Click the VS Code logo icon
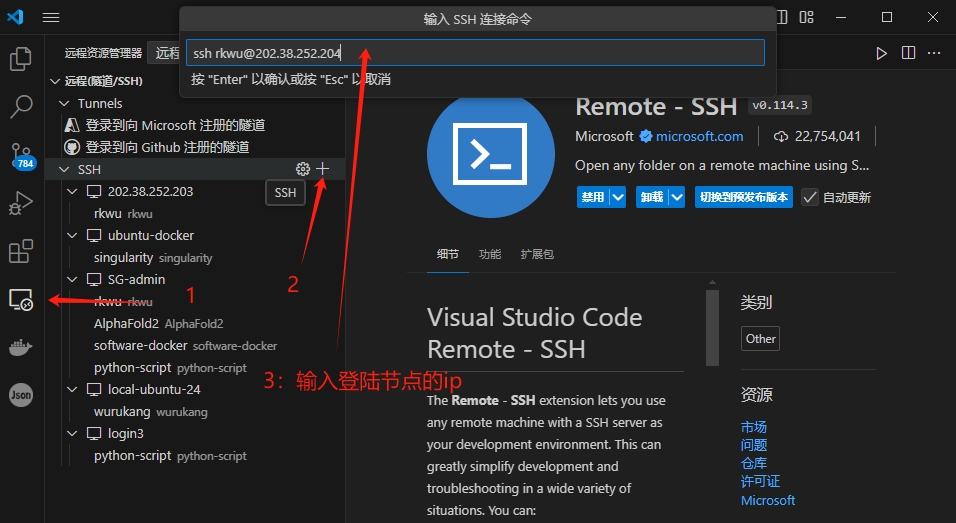 pyautogui.click(x=15, y=16)
